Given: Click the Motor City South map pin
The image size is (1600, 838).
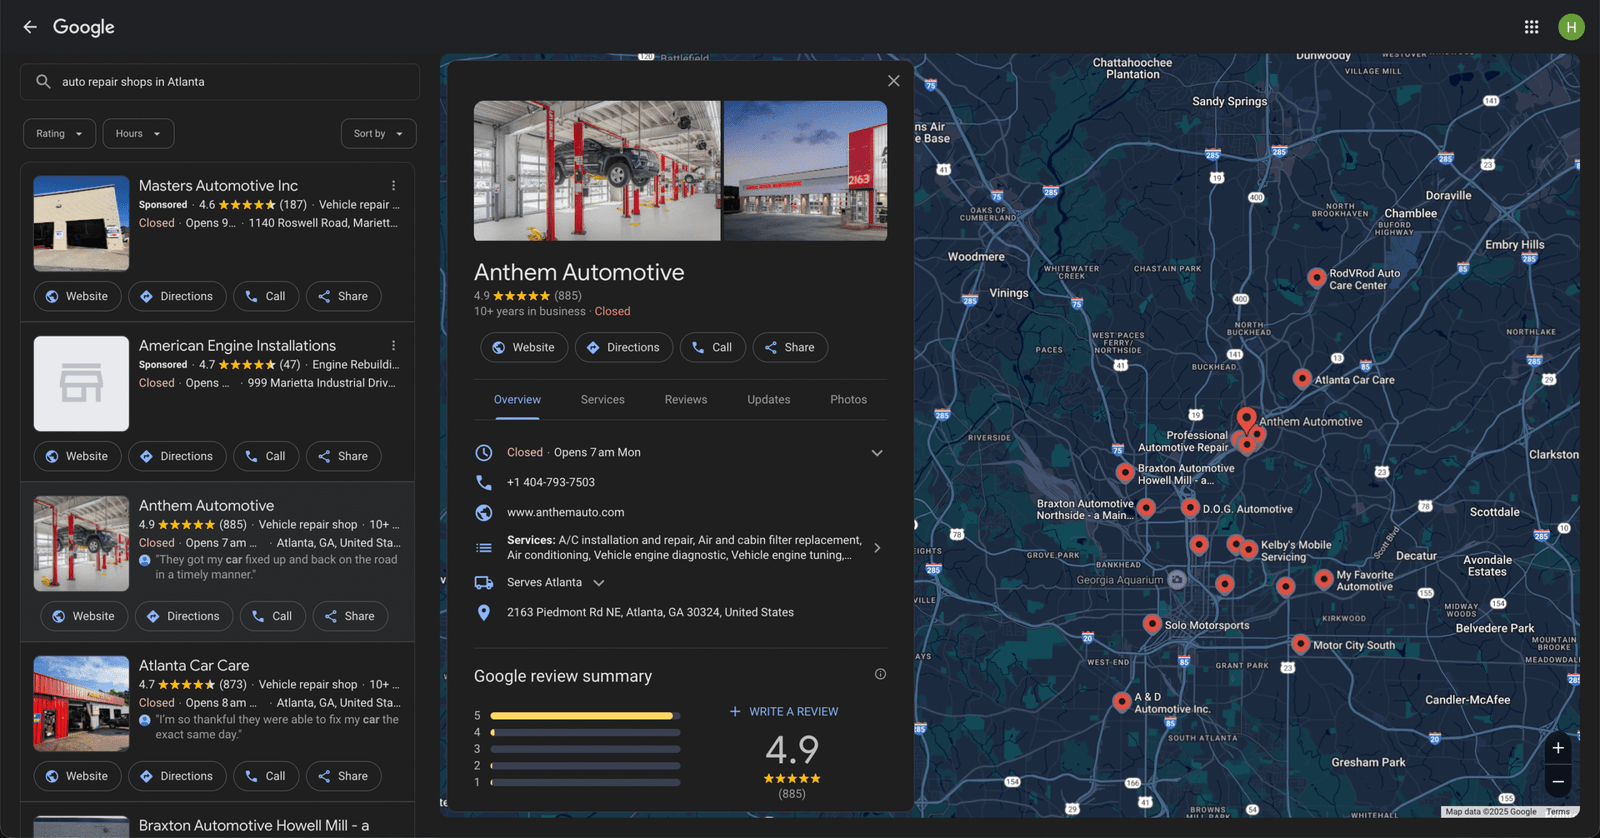Looking at the screenshot, I should [x=1300, y=644].
